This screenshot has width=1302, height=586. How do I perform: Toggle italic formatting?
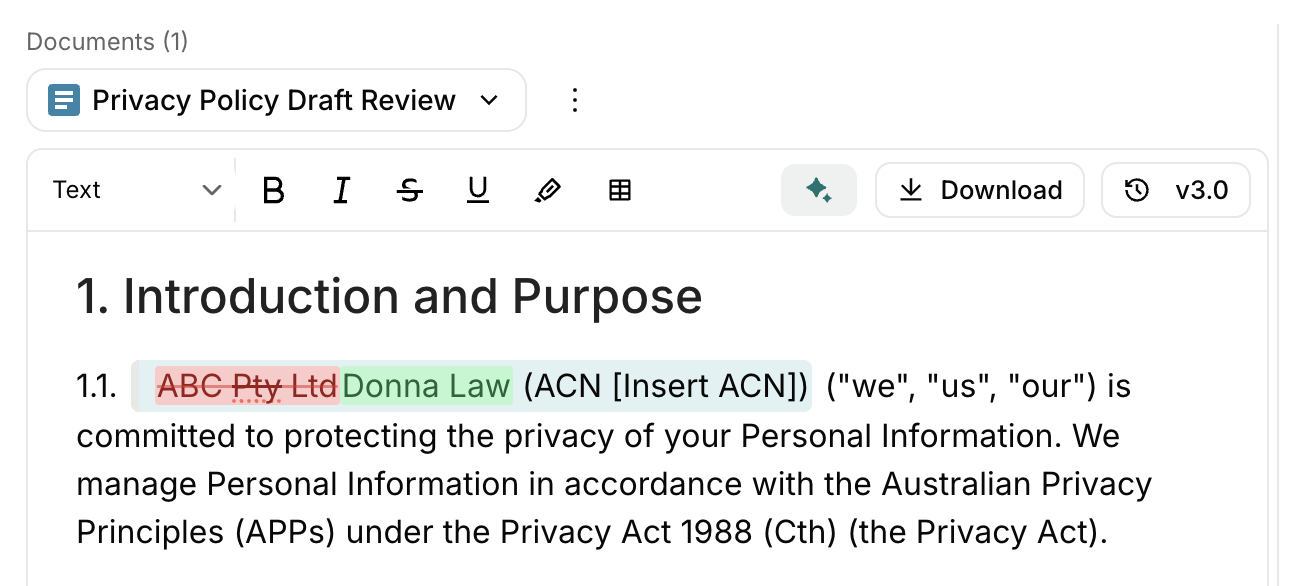click(341, 190)
